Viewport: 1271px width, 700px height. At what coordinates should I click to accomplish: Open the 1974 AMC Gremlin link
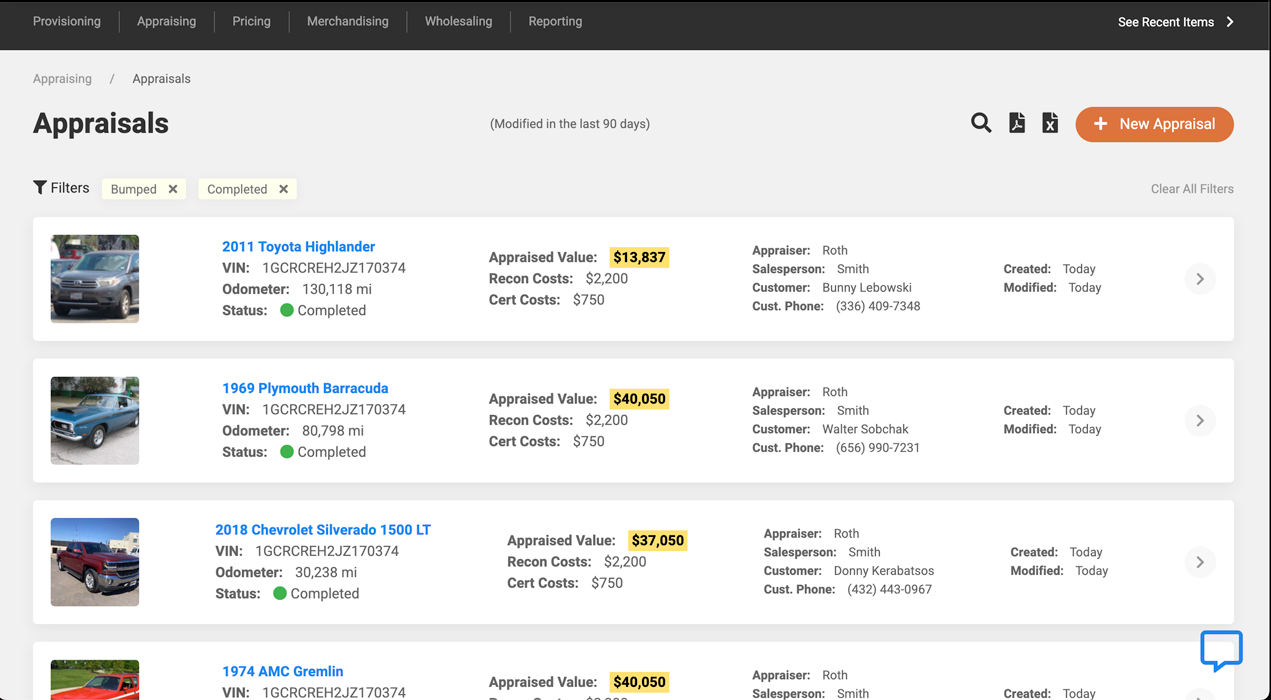(282, 671)
